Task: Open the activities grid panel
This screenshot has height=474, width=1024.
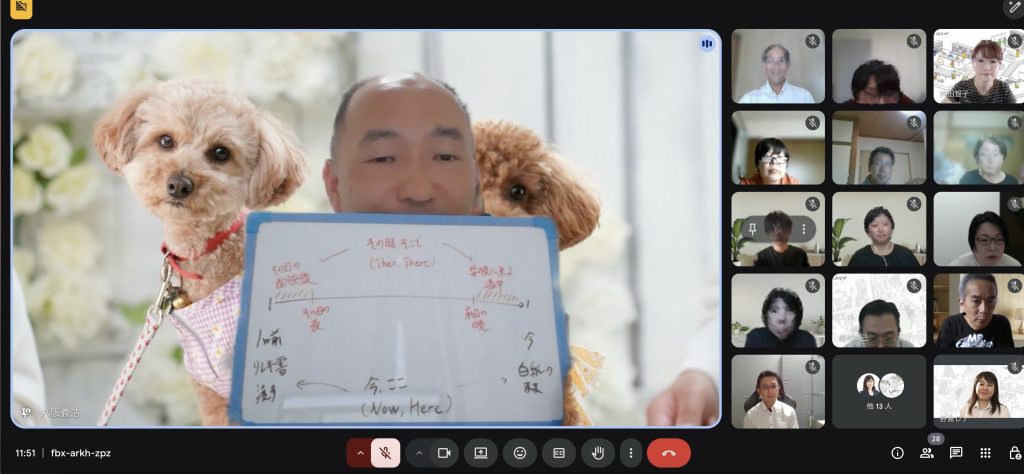Action: click(985, 453)
